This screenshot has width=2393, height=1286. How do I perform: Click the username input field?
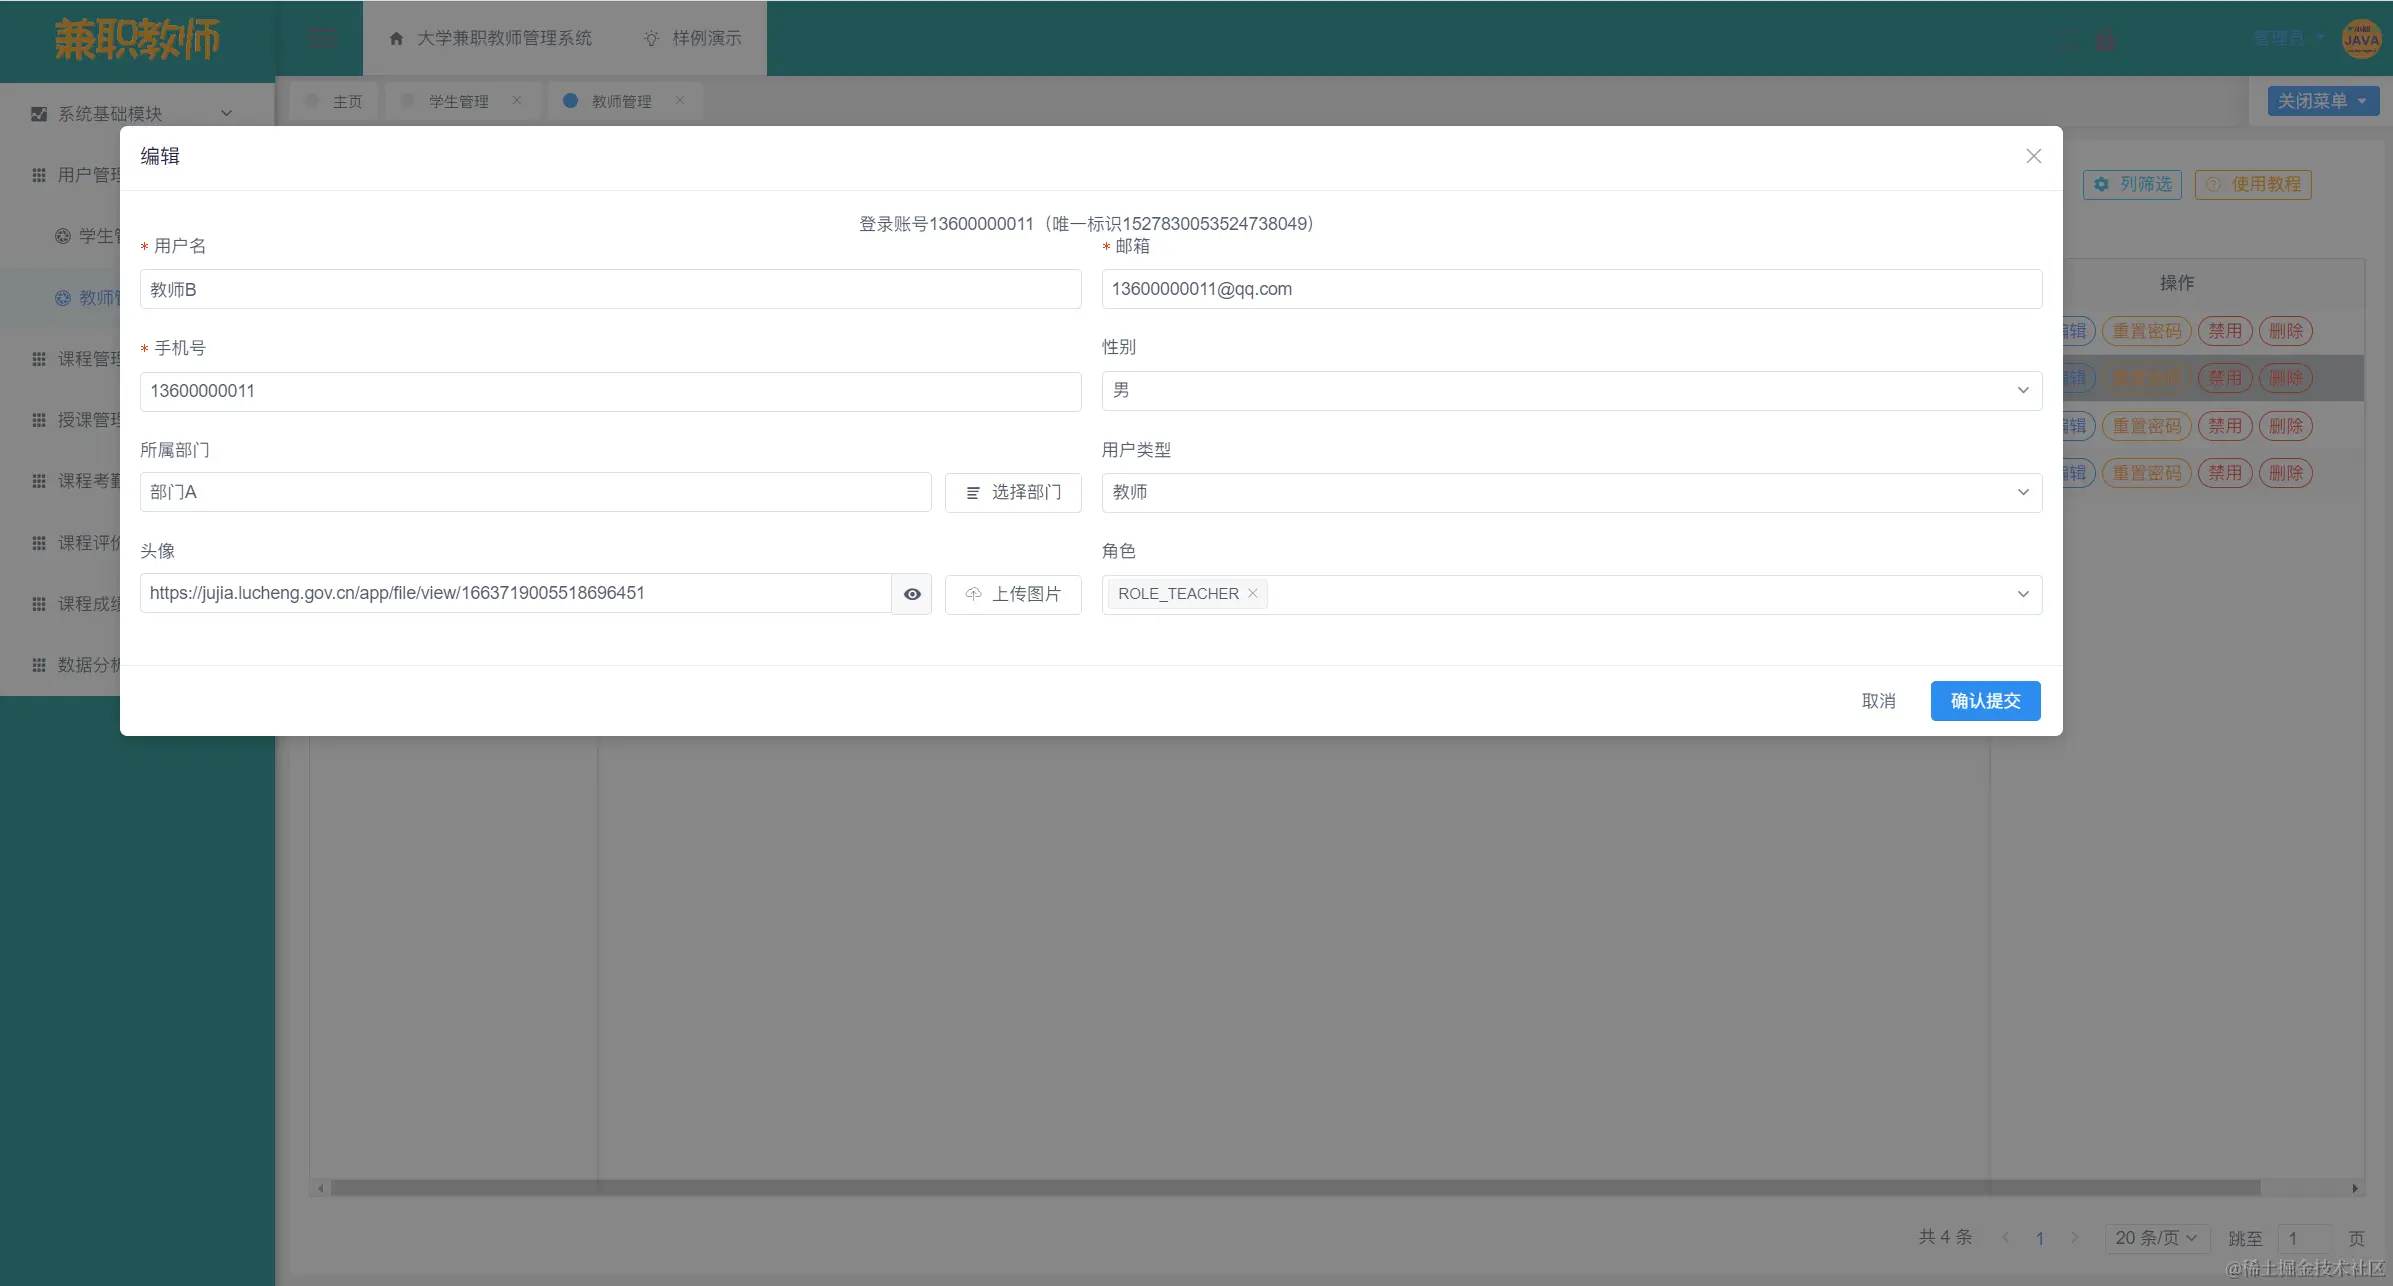point(610,289)
